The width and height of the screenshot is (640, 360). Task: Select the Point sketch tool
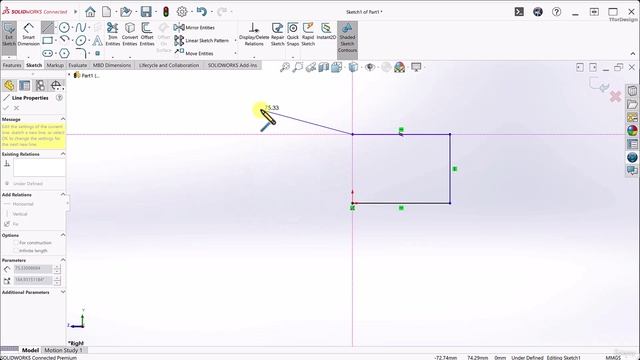pyautogui.click(x=98, y=53)
